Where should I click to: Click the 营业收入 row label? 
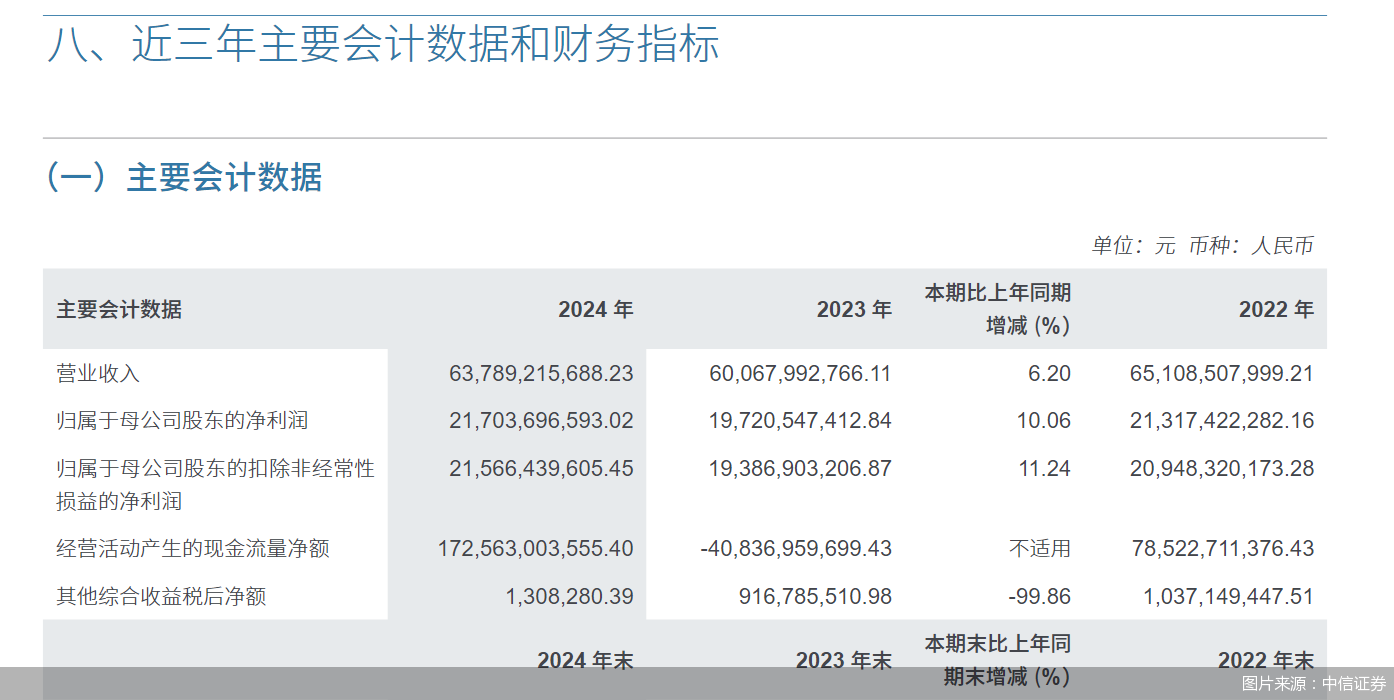pyautogui.click(x=98, y=374)
